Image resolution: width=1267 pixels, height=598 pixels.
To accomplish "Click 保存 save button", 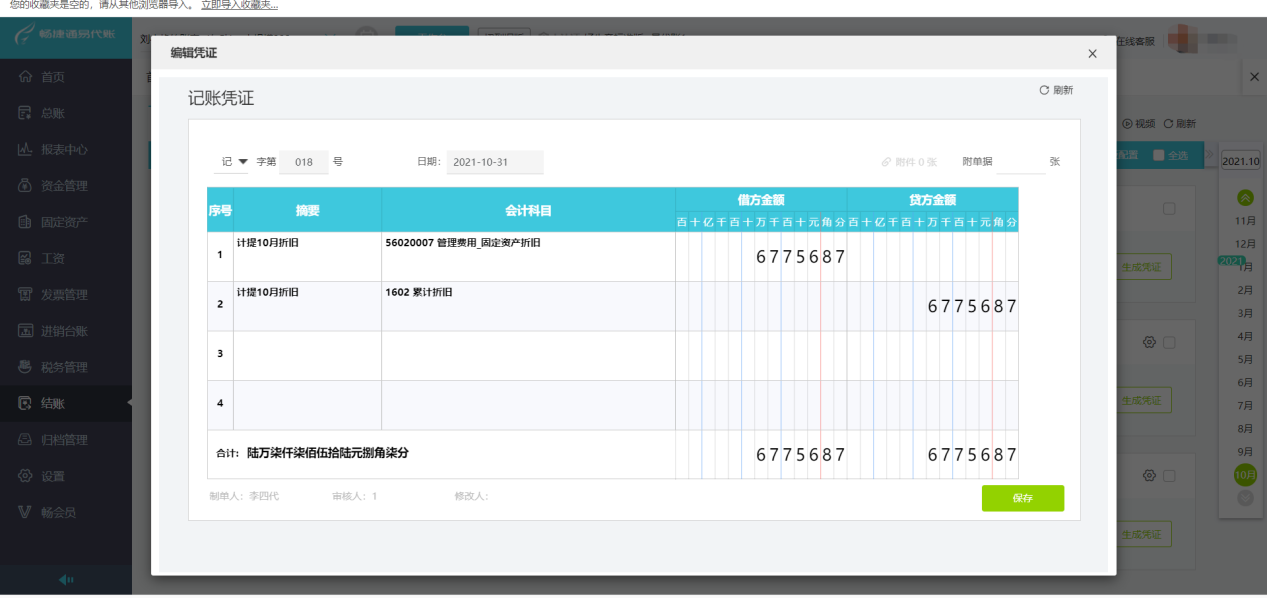I will (1022, 498).
